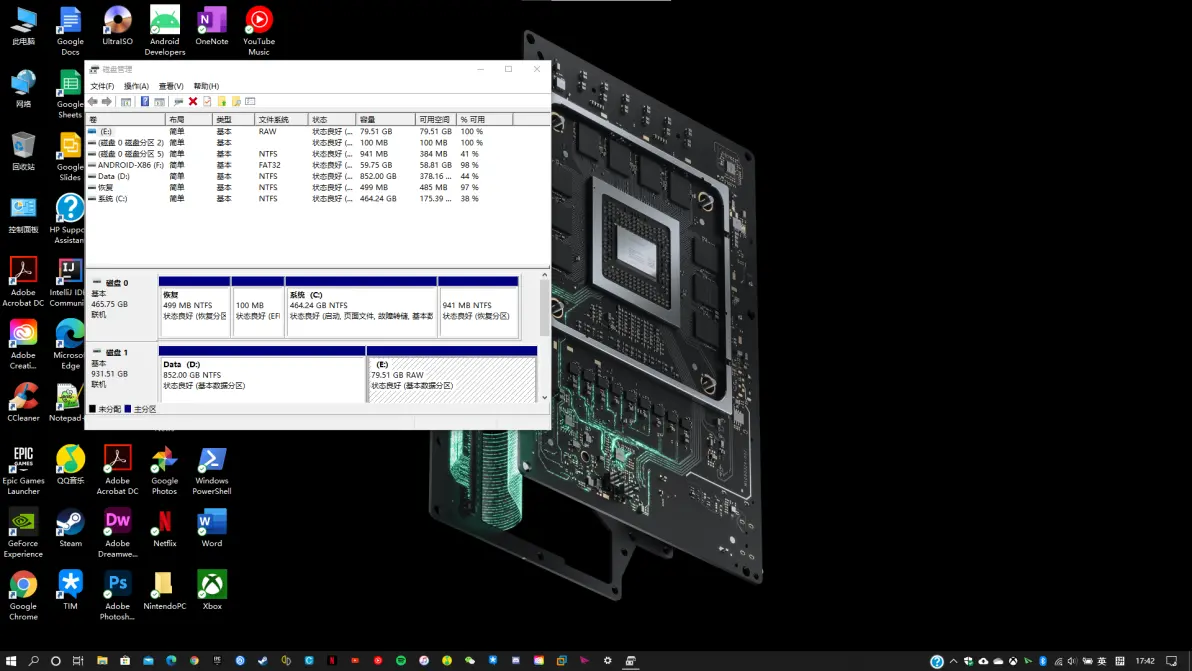
Task: Select the (E:) 79.51 GB RAW partition block
Action: (x=452, y=379)
